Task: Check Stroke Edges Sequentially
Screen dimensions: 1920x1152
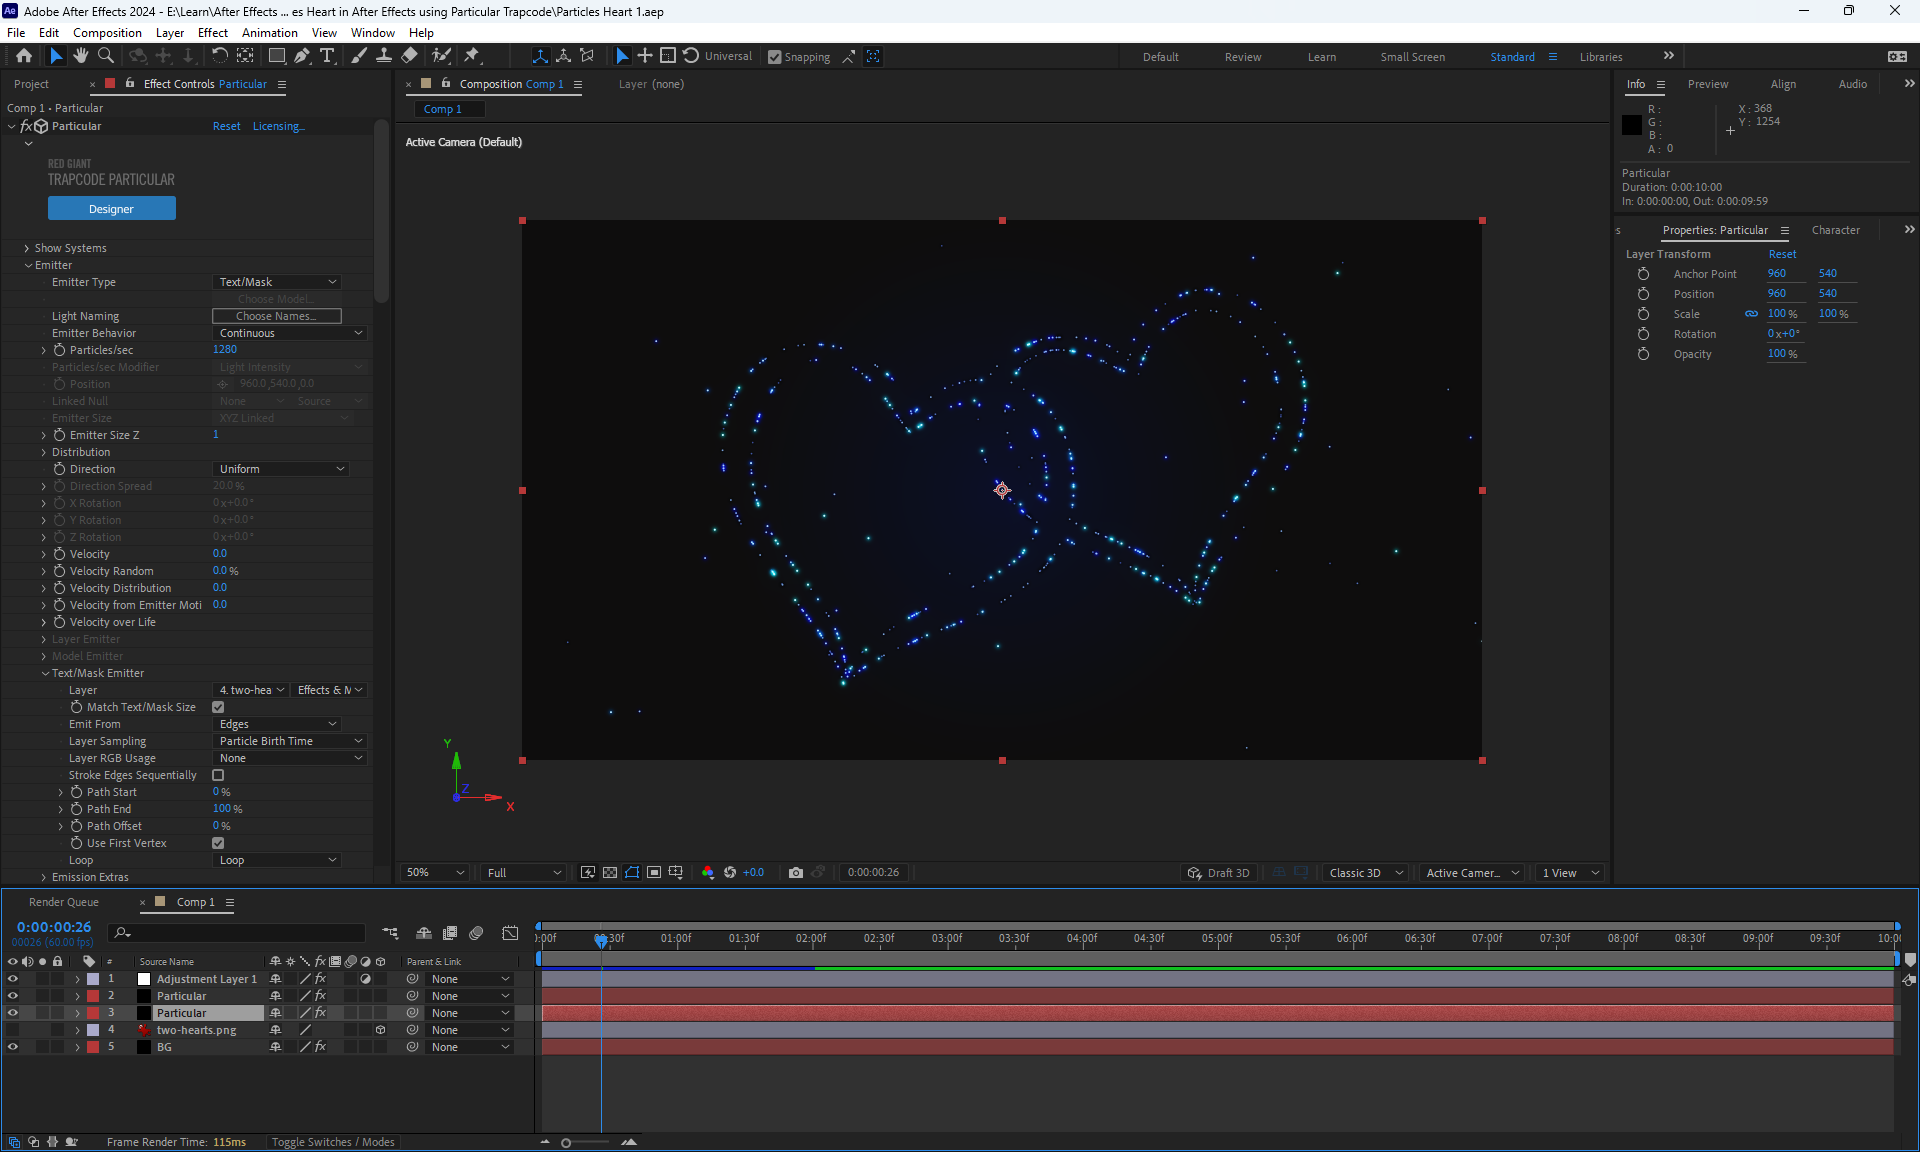Action: click(218, 775)
